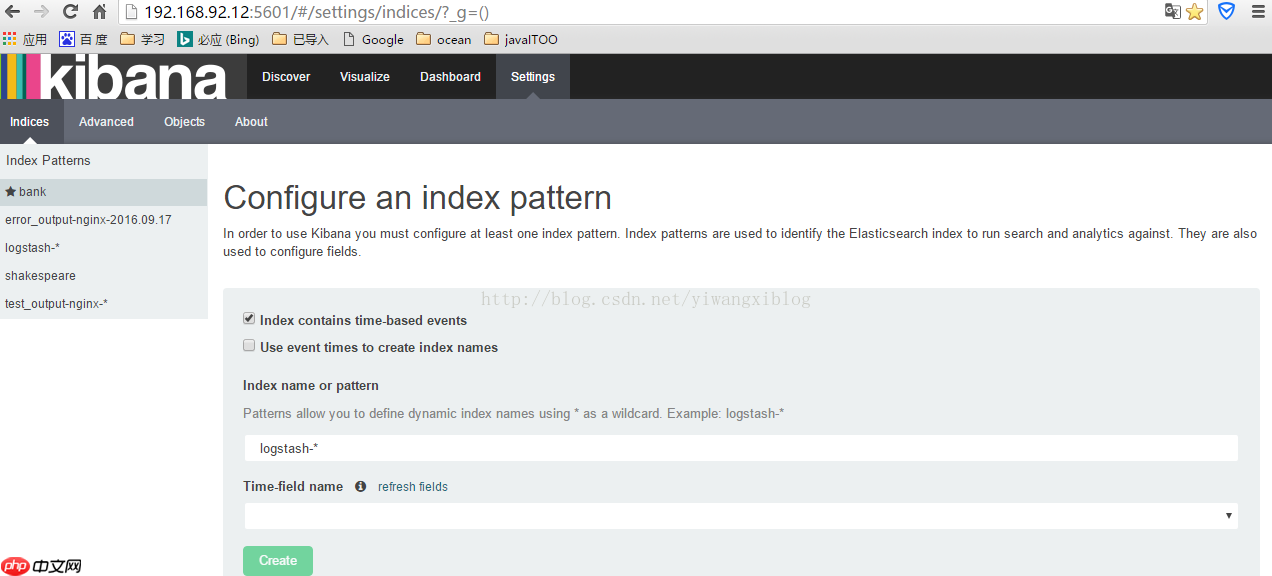The height and width of the screenshot is (576, 1272).
Task: Click the browser reload page icon
Action: tap(70, 12)
